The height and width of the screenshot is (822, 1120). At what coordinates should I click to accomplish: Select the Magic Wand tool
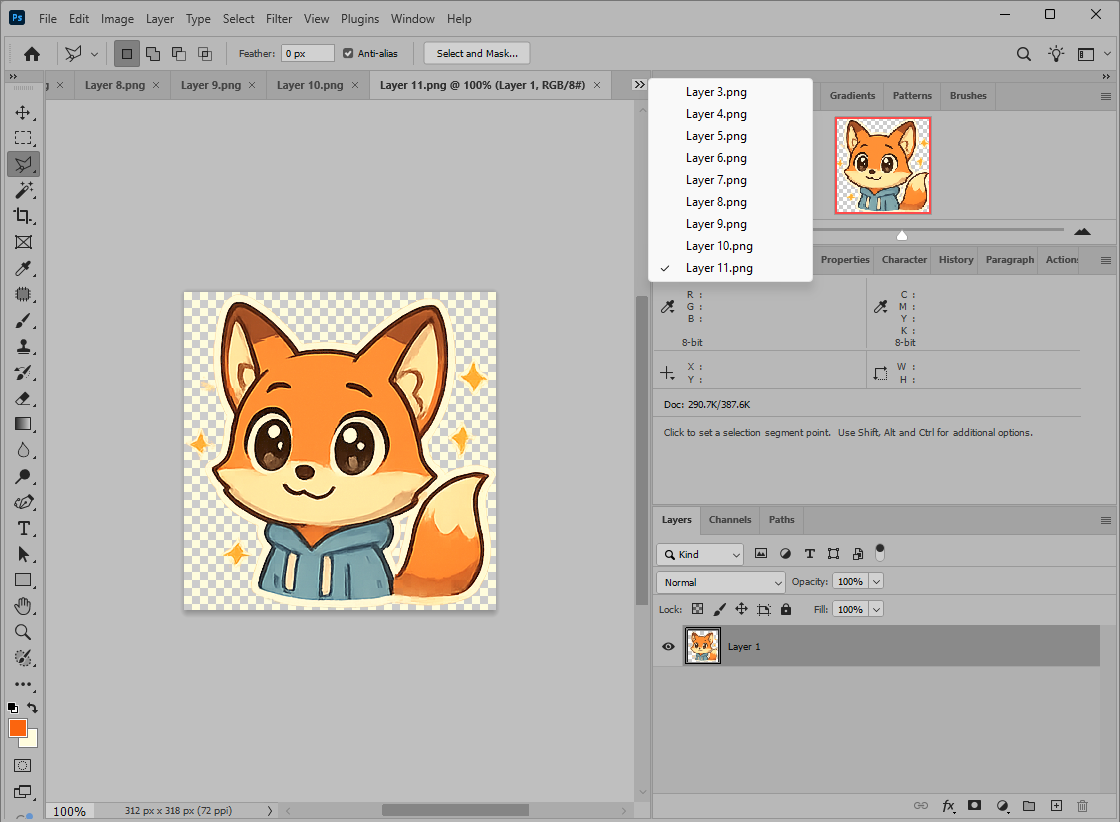23,190
